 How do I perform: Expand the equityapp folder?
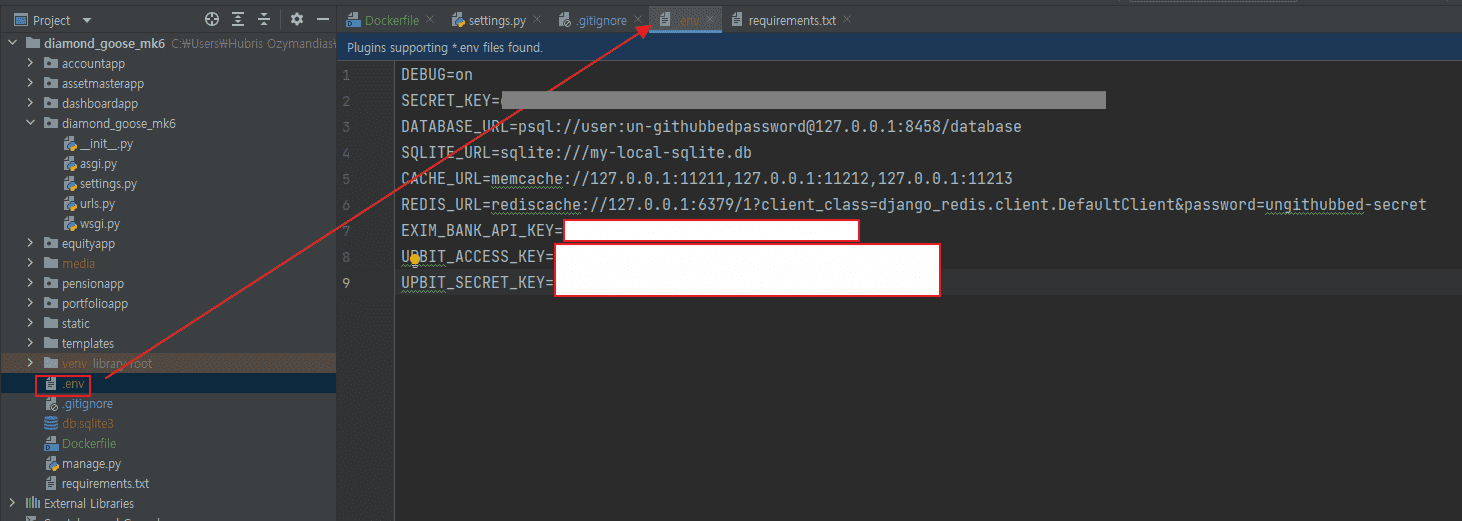coord(30,243)
